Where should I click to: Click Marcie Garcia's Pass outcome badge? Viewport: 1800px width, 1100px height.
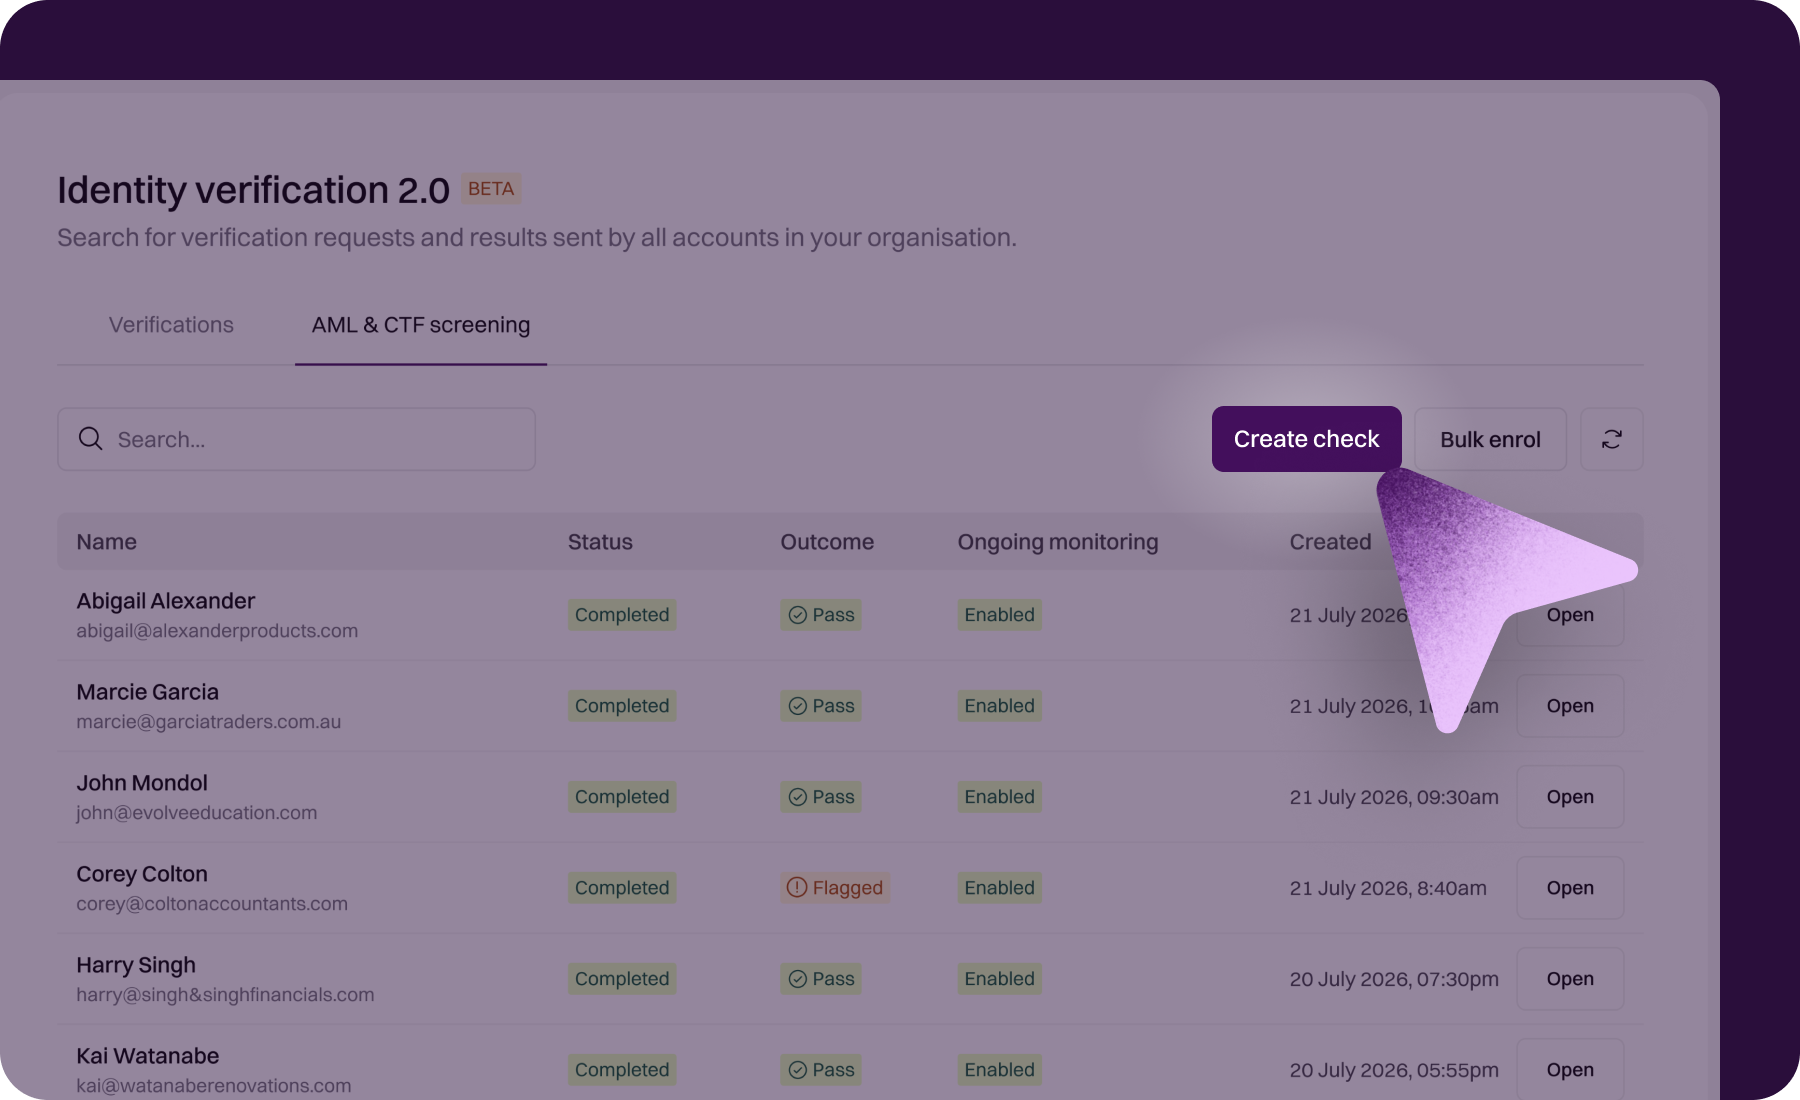point(821,706)
